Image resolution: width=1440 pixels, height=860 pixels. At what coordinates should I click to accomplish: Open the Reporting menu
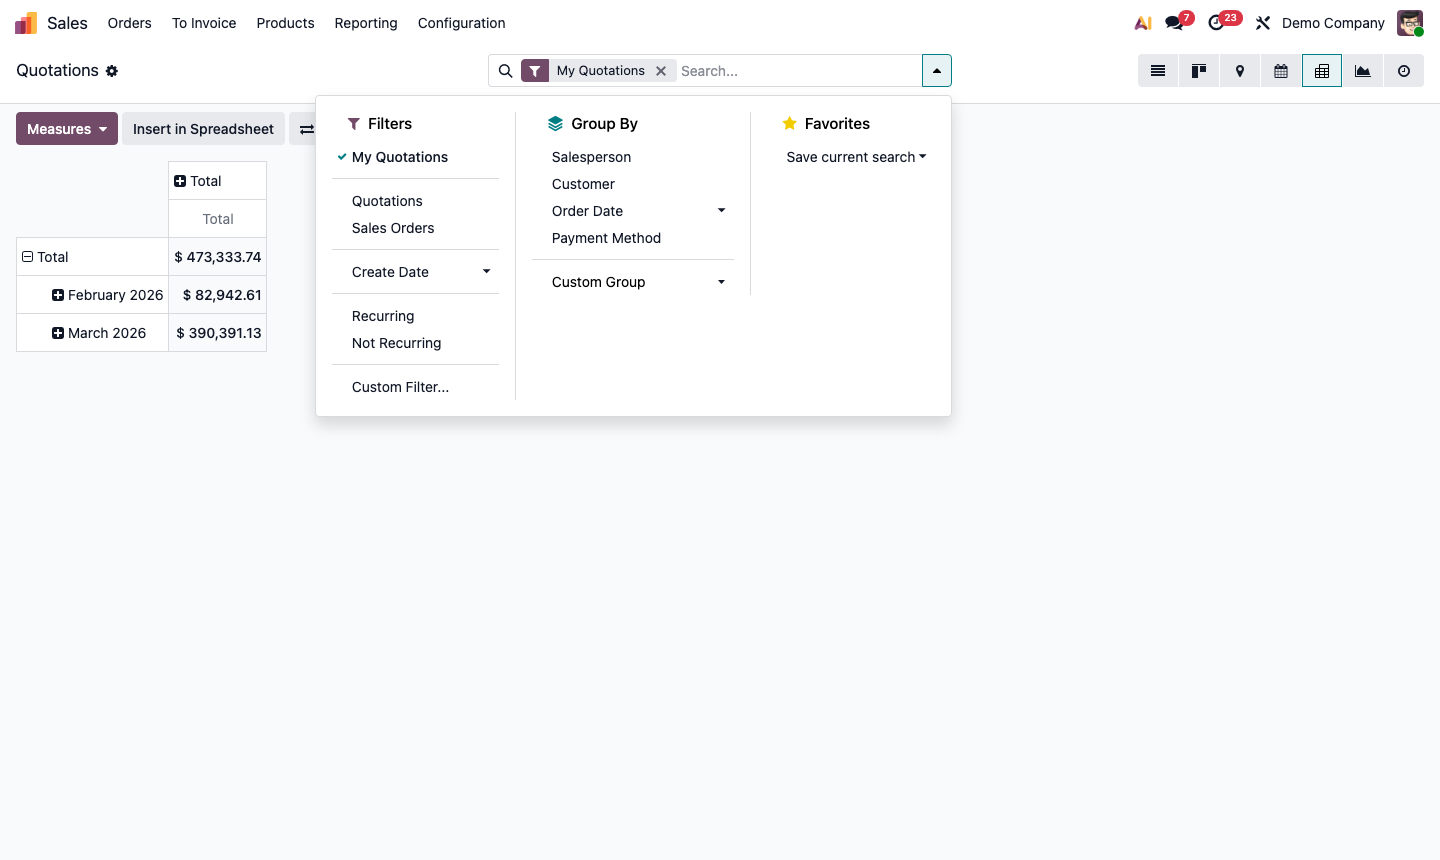[x=366, y=22]
